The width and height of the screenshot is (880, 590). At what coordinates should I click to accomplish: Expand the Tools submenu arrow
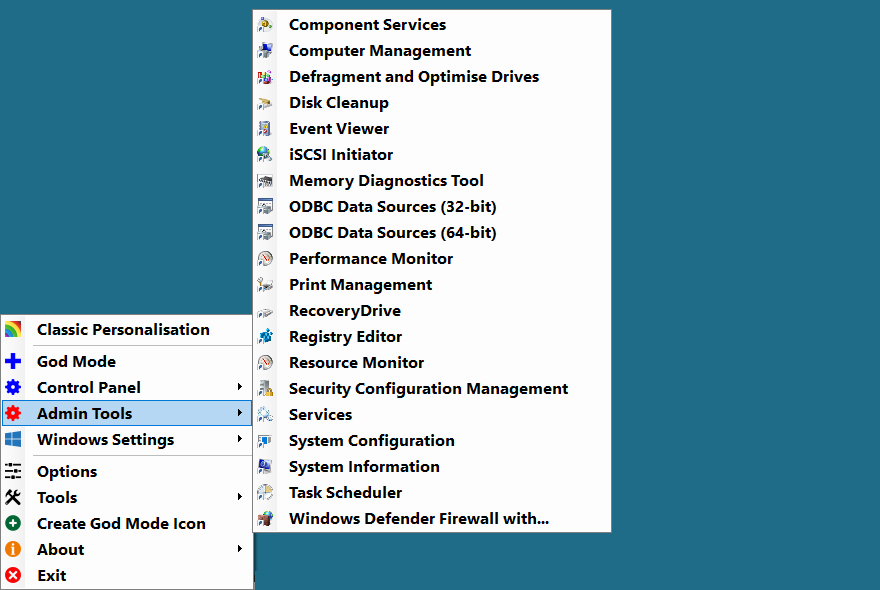(x=240, y=497)
